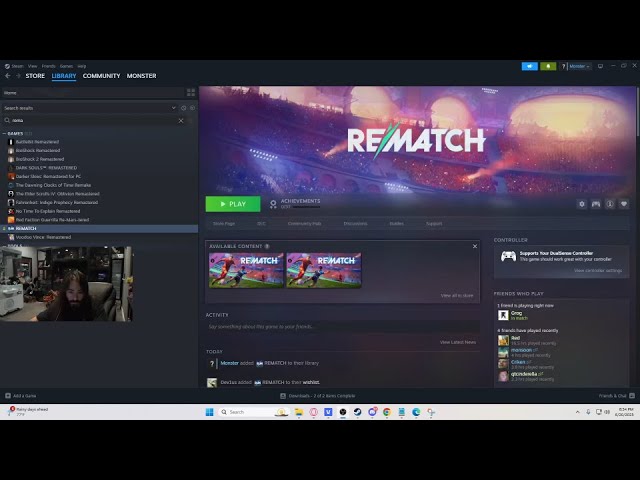The image size is (640, 480).
Task: Select BioShock Remastered in the list
Action: 38,151
